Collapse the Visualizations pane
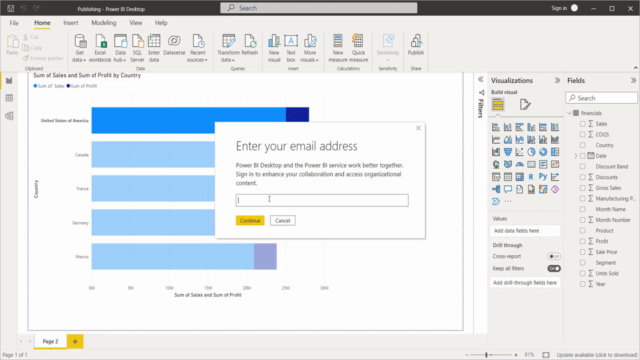 pyautogui.click(x=557, y=80)
